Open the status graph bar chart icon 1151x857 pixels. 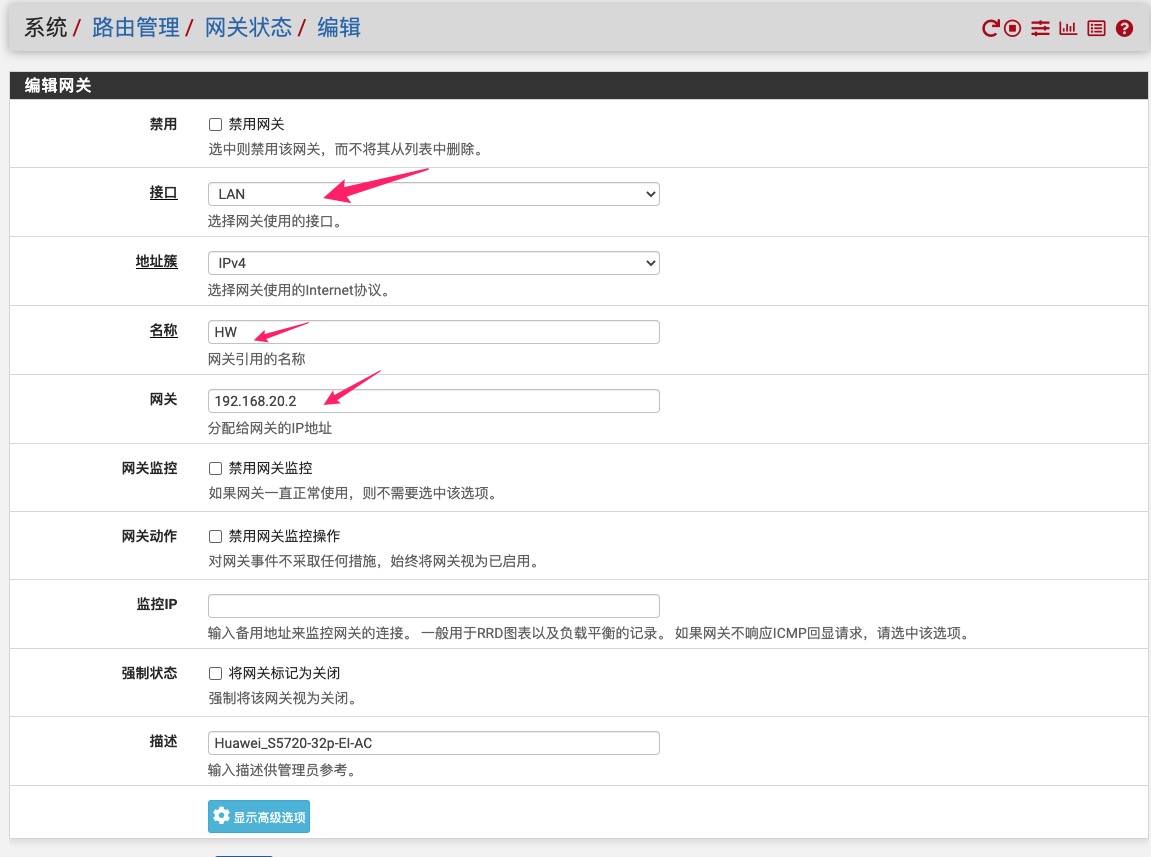[1068, 29]
